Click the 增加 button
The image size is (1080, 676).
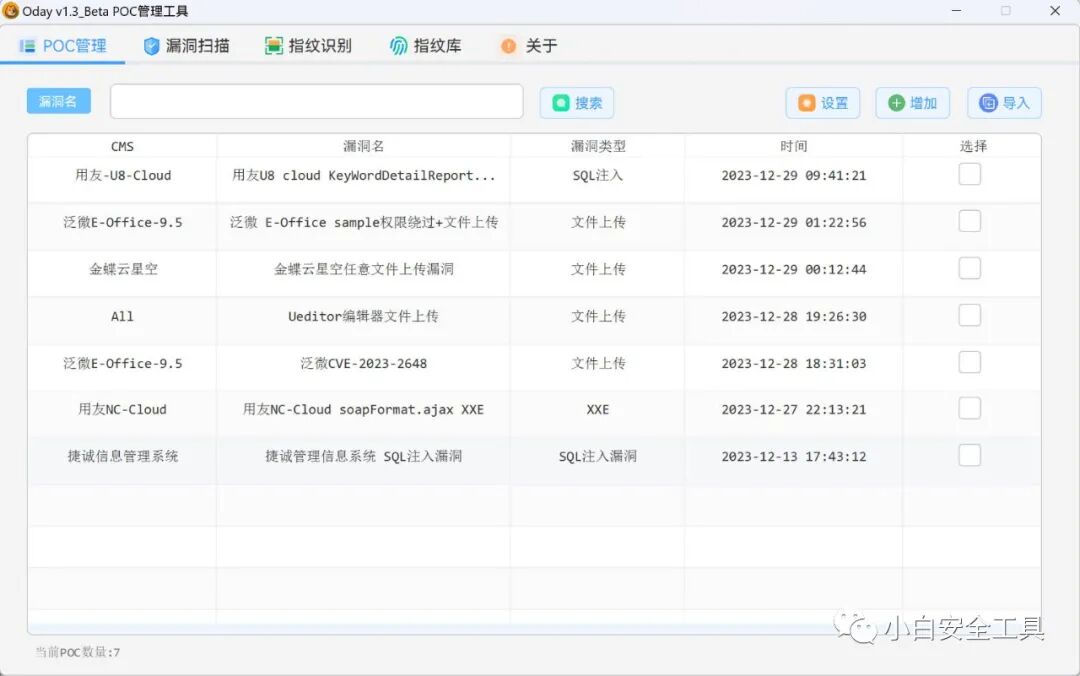tap(913, 103)
